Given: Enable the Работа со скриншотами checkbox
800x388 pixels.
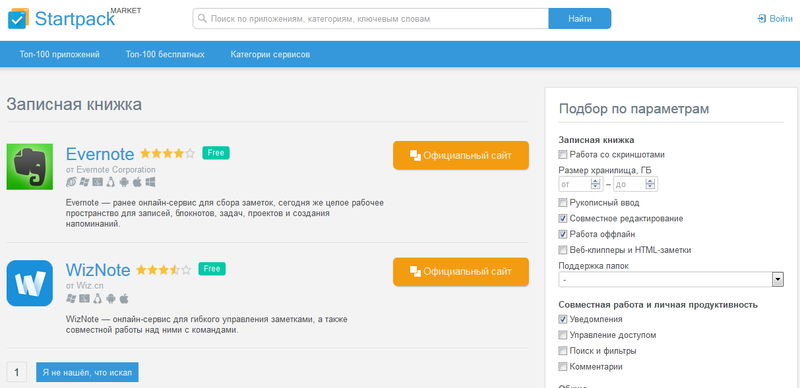Looking at the screenshot, I should click(x=563, y=155).
